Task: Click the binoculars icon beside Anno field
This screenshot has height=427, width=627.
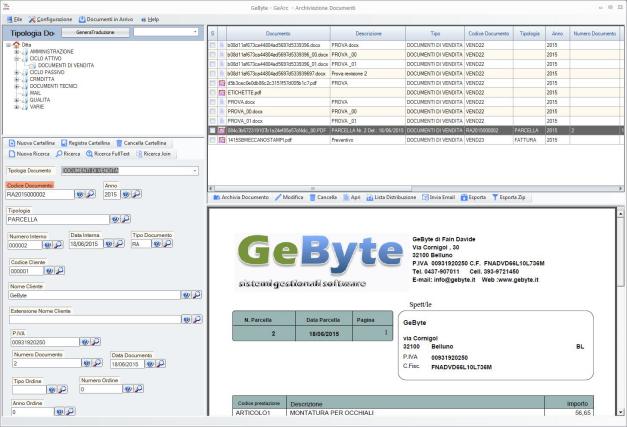Action: point(126,194)
